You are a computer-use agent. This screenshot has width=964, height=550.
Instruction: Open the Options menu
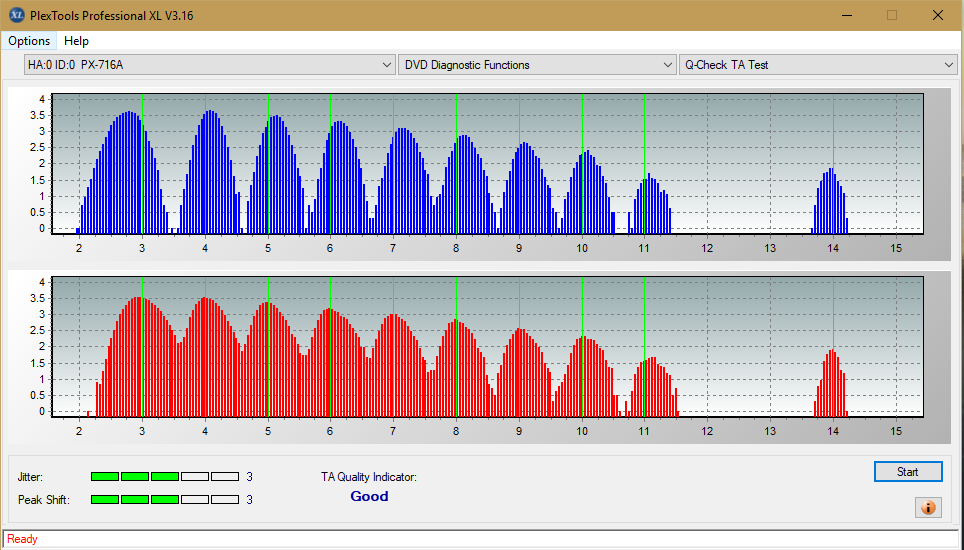pyautogui.click(x=29, y=41)
